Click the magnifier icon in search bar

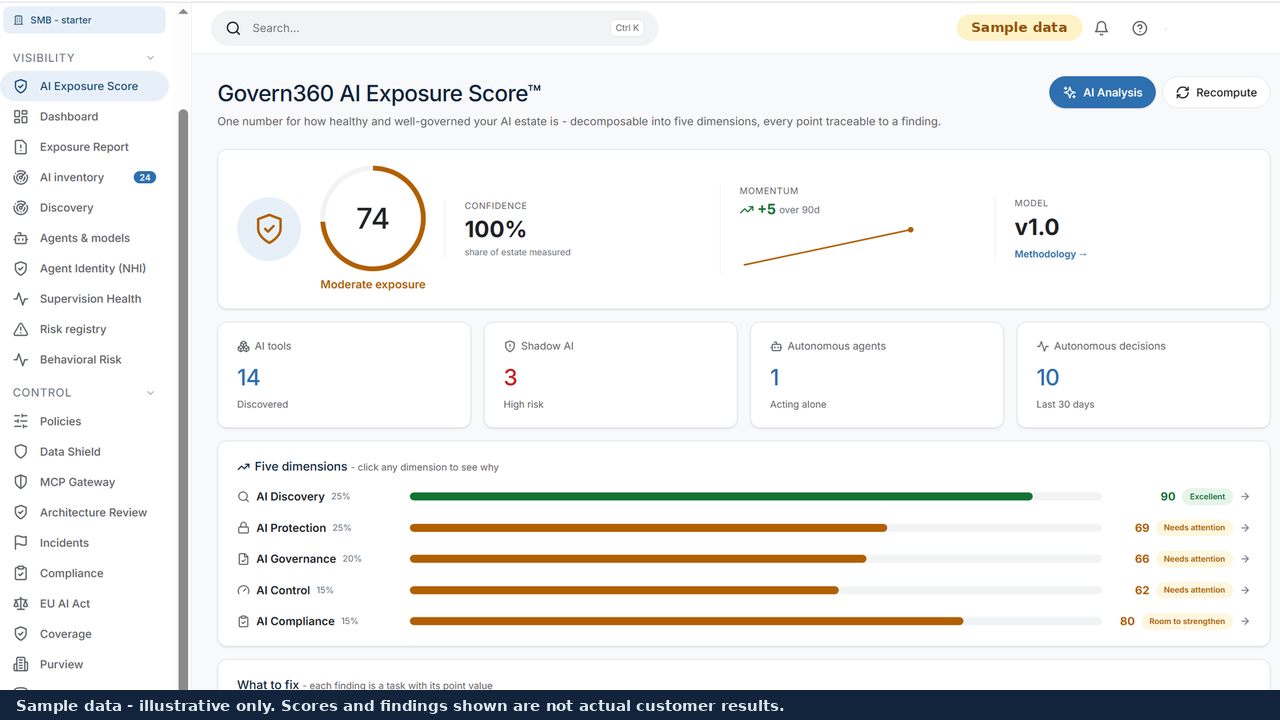click(x=233, y=28)
